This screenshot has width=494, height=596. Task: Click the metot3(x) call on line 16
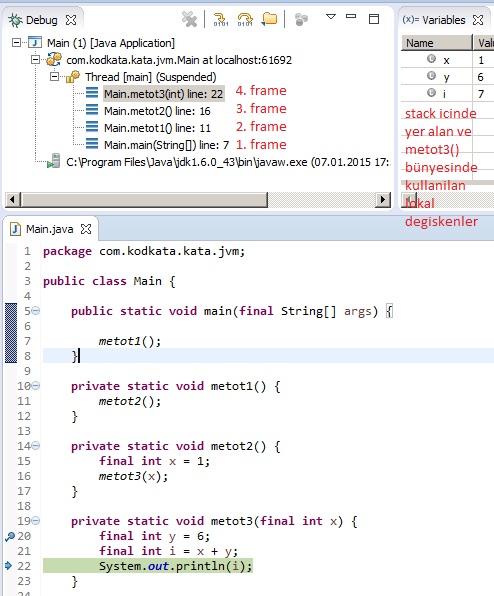(x=133, y=476)
